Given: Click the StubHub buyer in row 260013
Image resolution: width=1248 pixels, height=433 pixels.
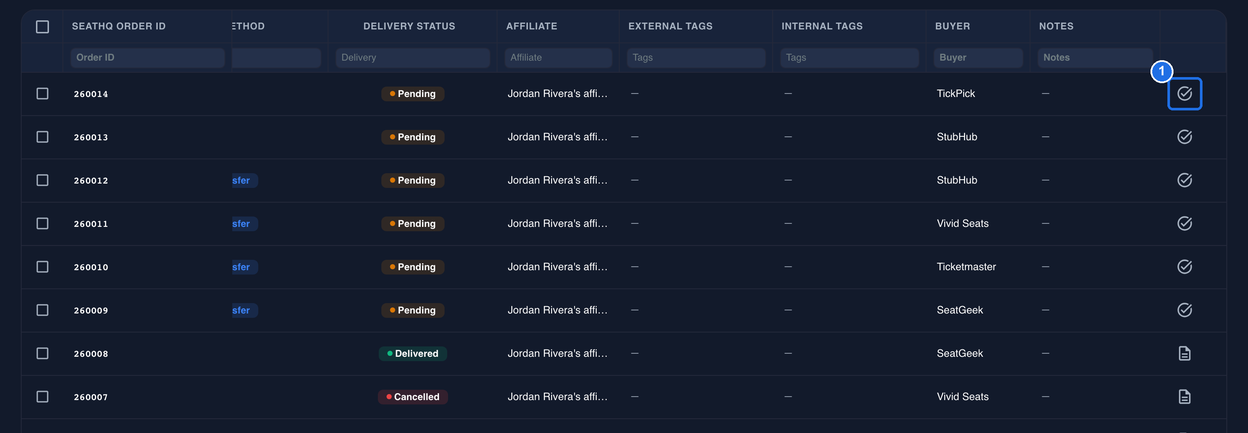Looking at the screenshot, I should [x=957, y=137].
